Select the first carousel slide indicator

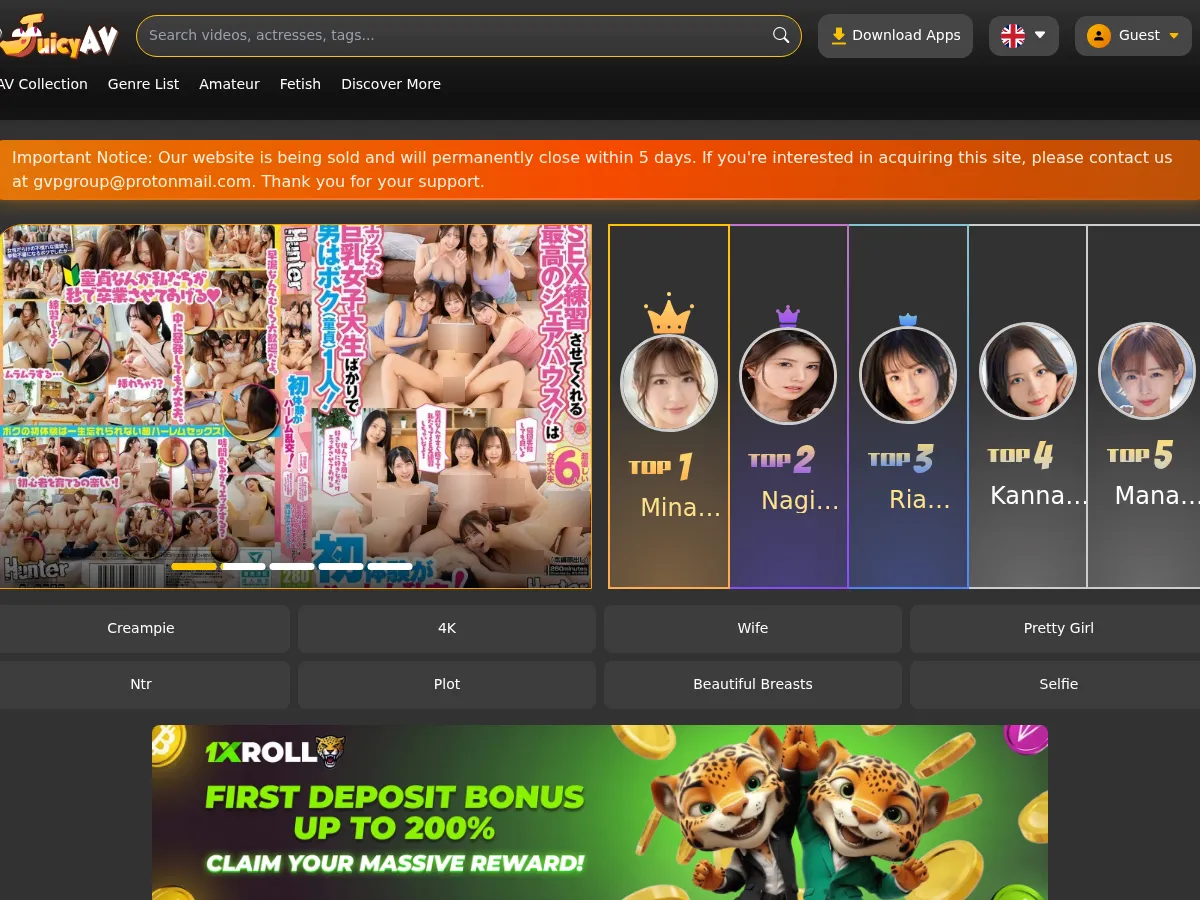click(194, 566)
